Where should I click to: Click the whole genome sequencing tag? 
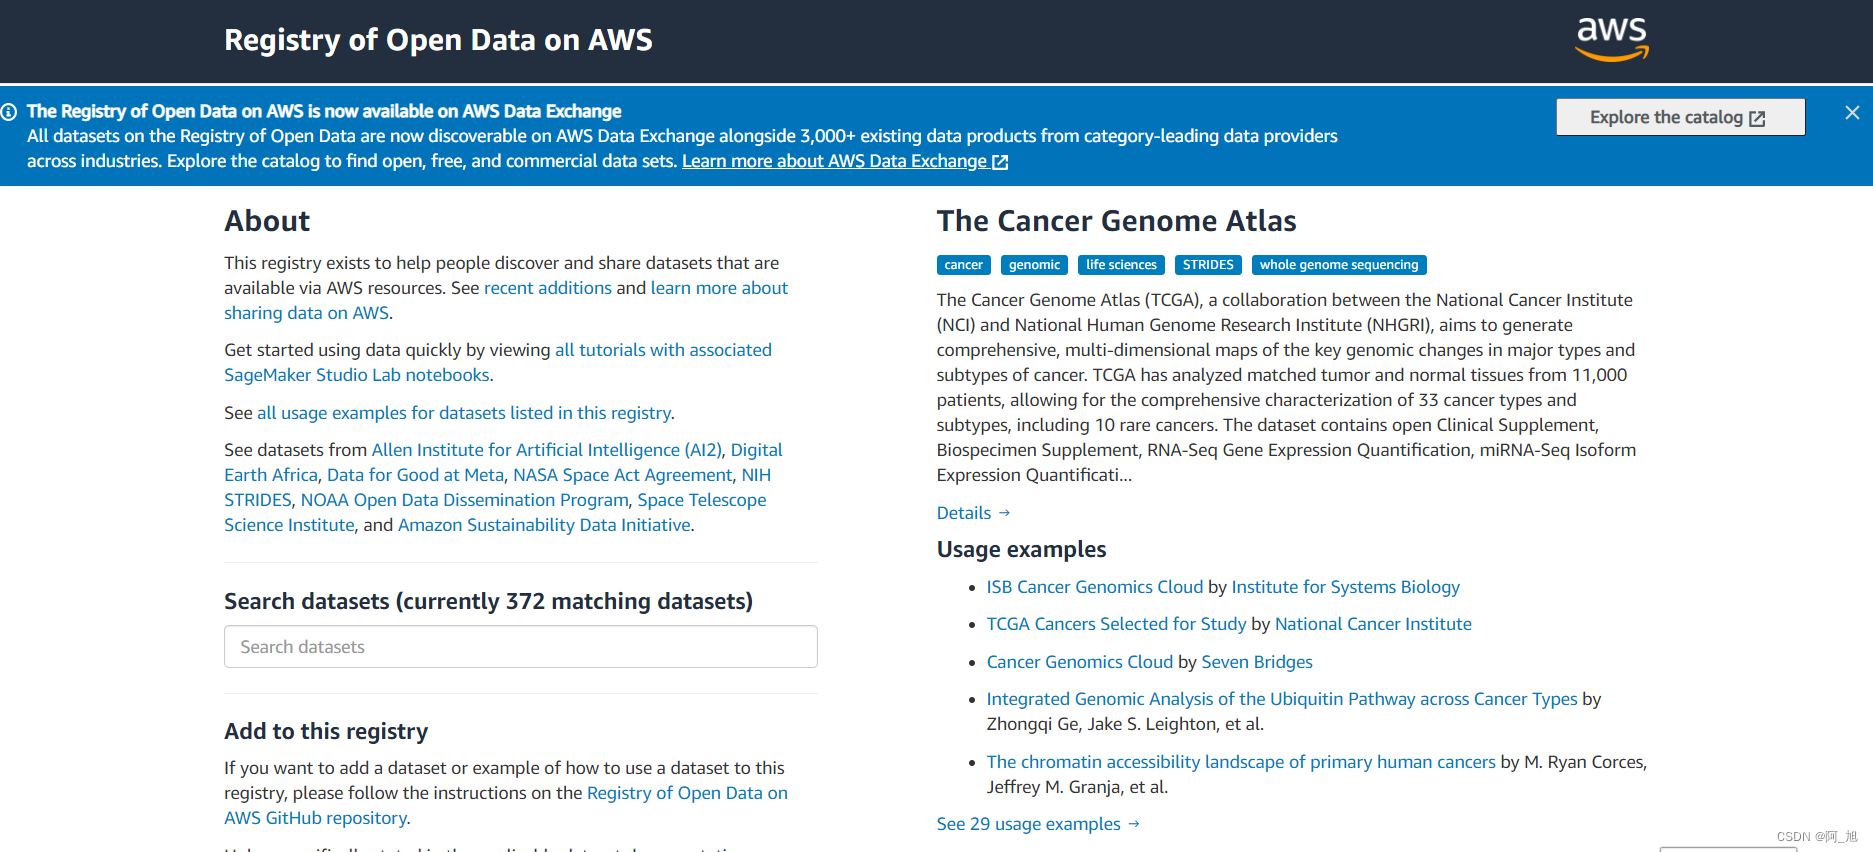point(1339,265)
